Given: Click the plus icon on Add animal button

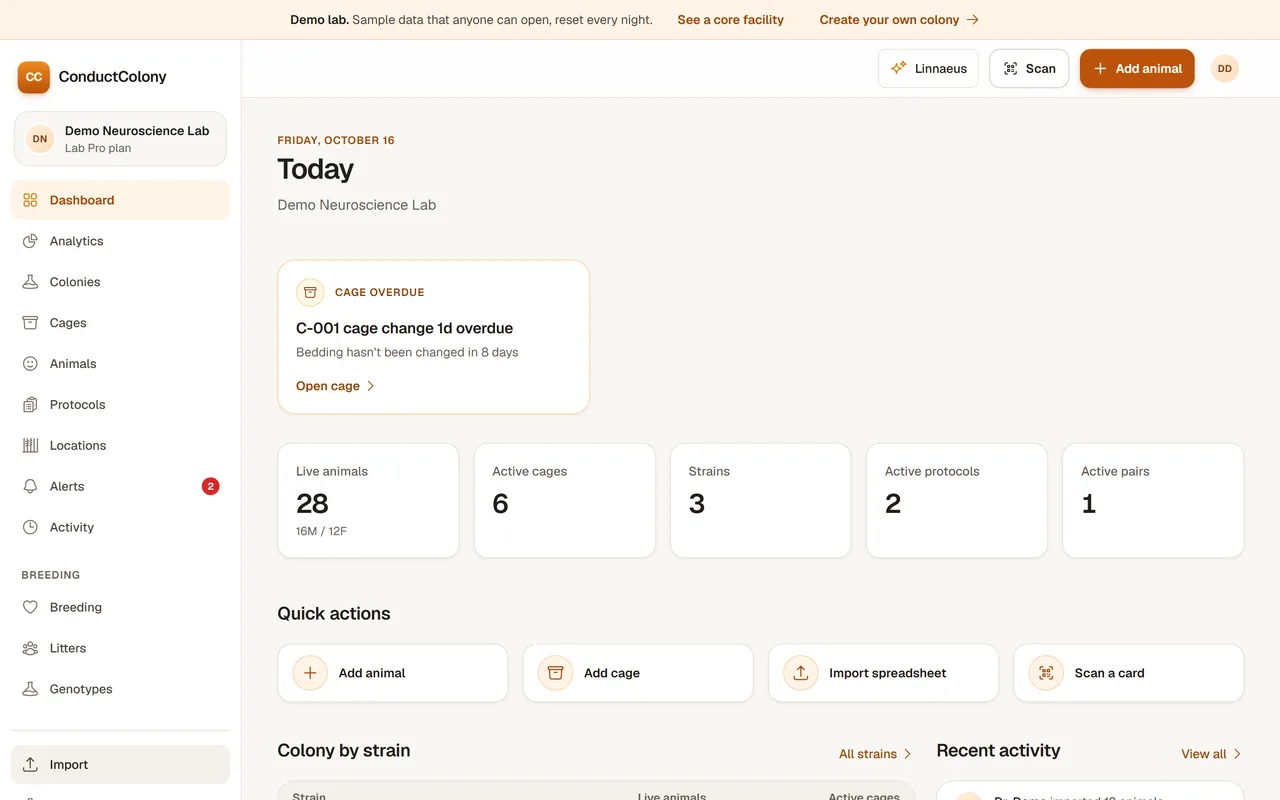Looking at the screenshot, I should pyautogui.click(x=1100, y=69).
